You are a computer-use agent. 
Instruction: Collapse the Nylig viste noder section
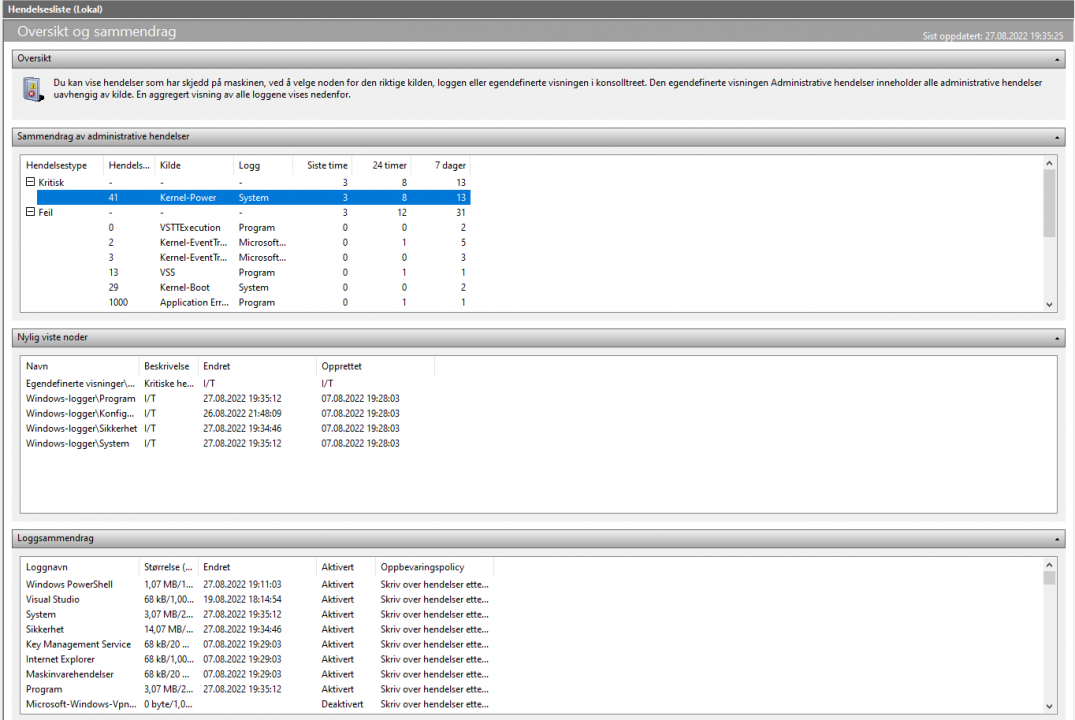point(1058,338)
